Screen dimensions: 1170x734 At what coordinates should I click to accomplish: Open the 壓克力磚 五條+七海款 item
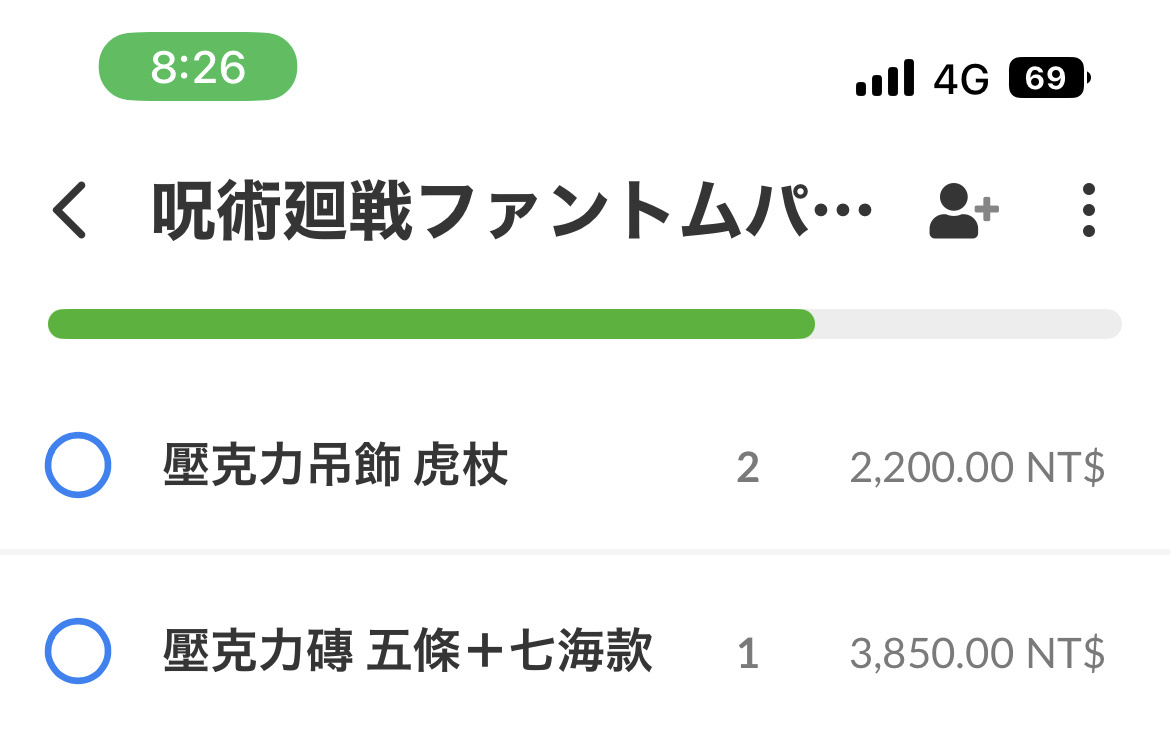pos(585,650)
